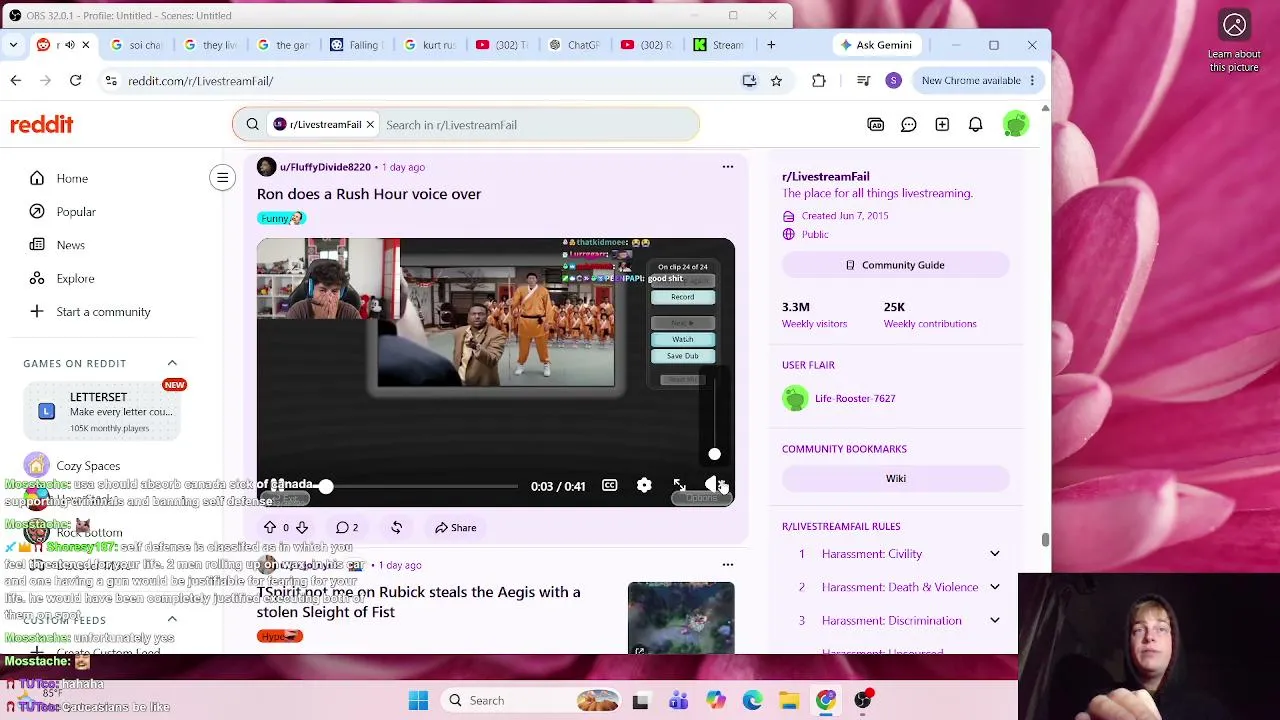Open Windows Start menu
Screen dimensions: 1280x720
[x=418, y=701]
